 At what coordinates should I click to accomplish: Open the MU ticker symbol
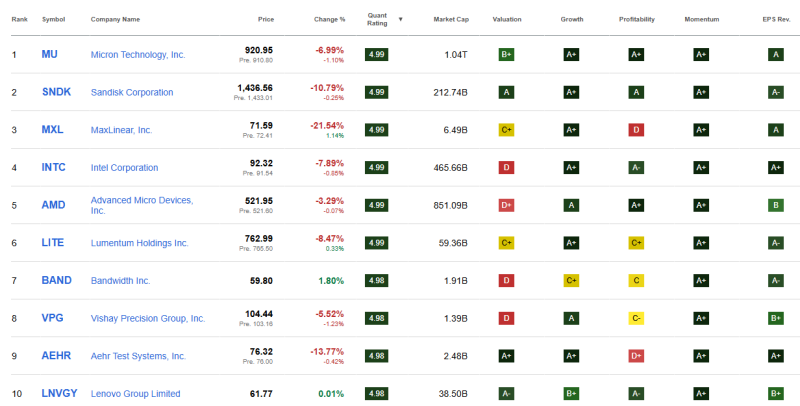[49, 54]
